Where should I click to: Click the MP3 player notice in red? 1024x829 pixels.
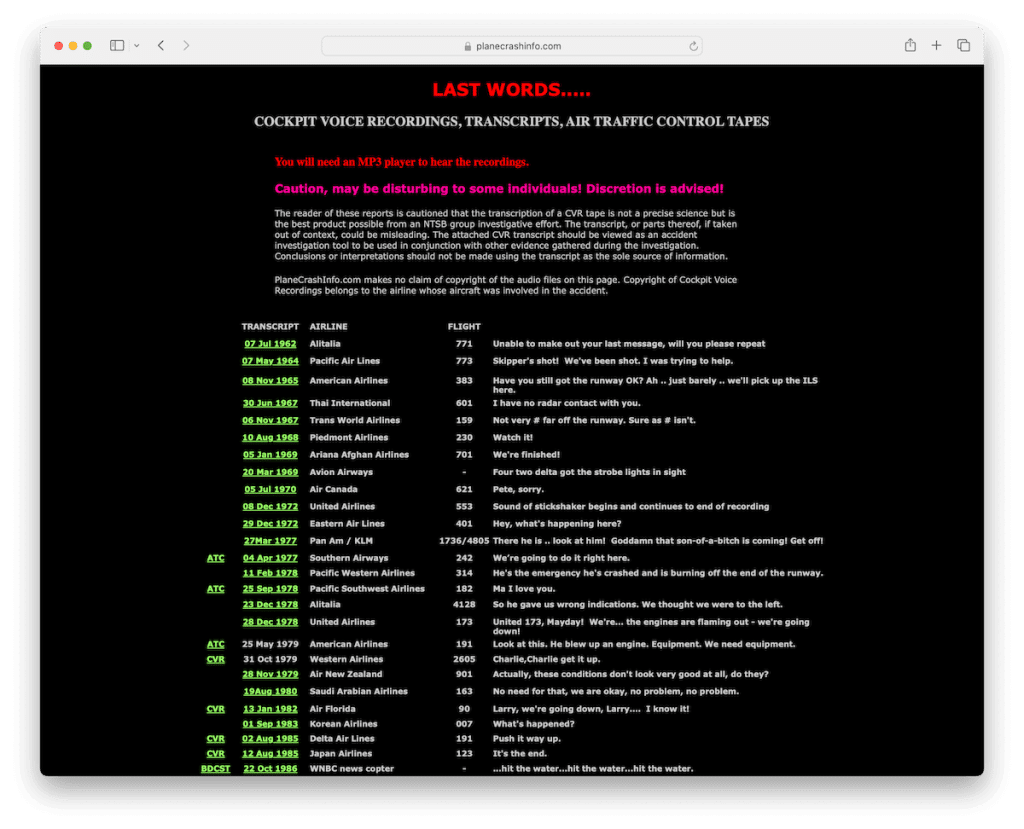(x=402, y=162)
